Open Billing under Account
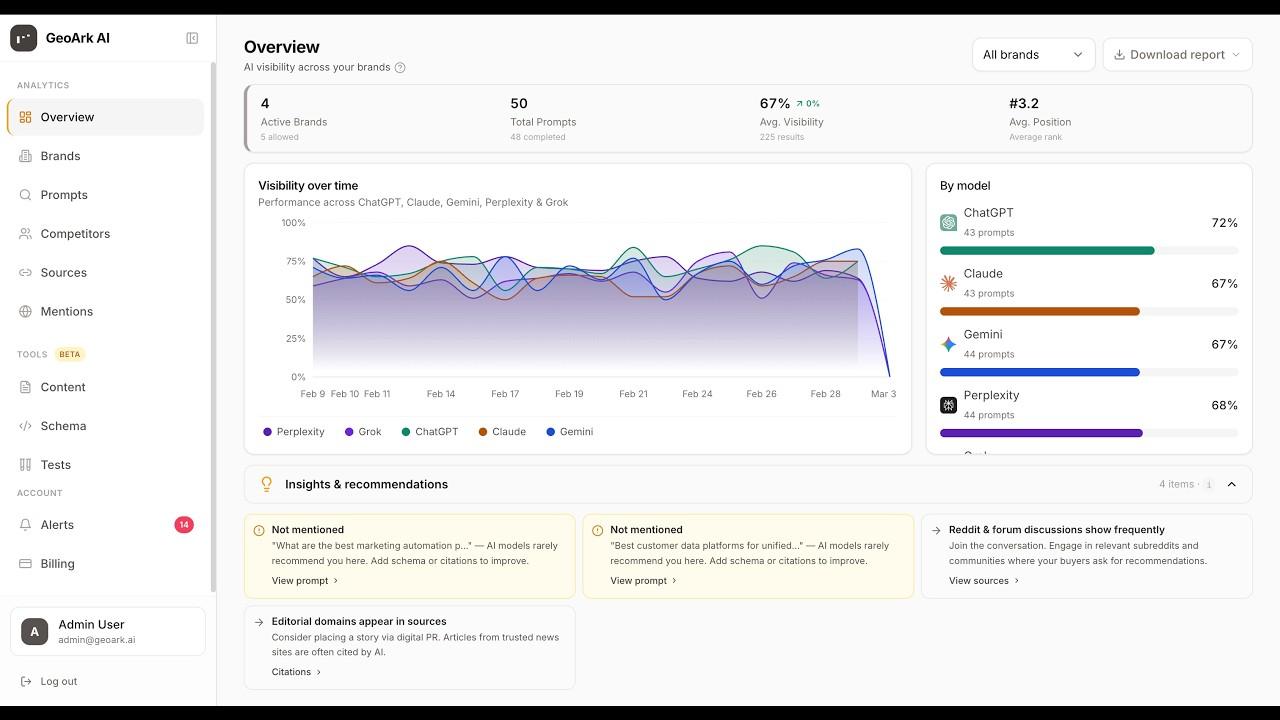The height and width of the screenshot is (720, 1280). pyautogui.click(x=55, y=563)
